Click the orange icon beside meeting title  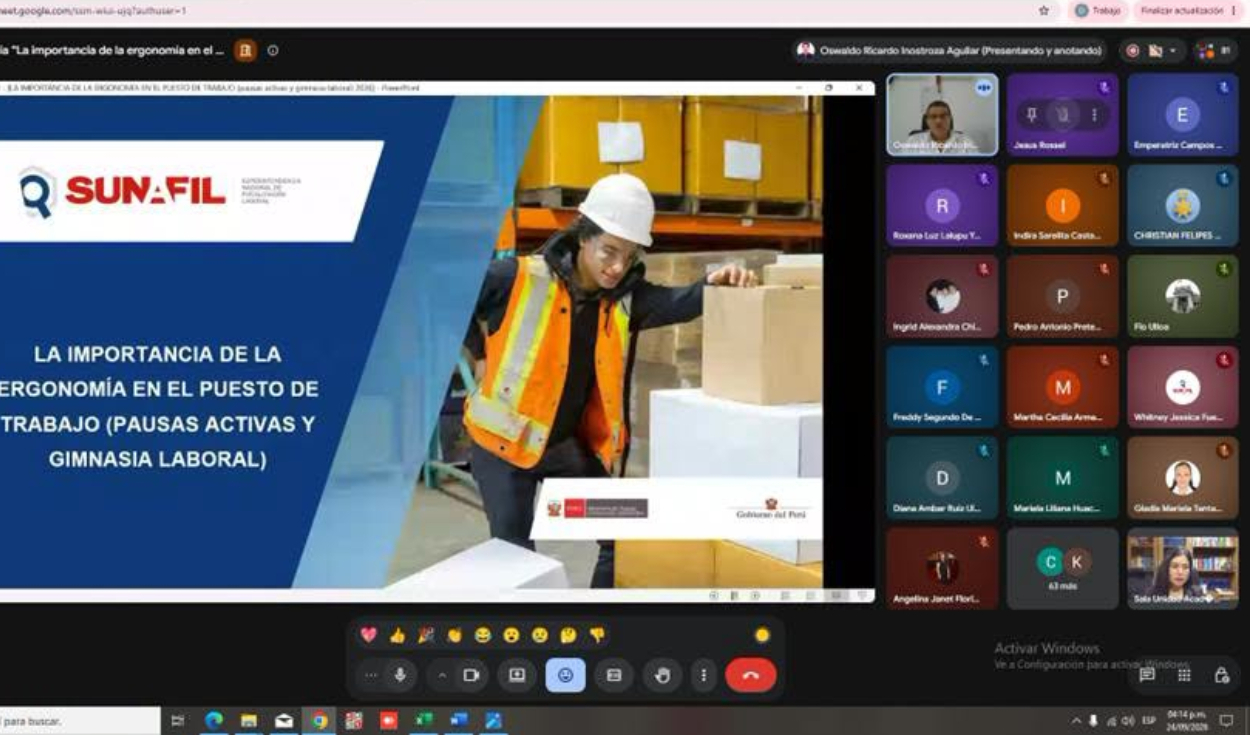[x=245, y=50]
